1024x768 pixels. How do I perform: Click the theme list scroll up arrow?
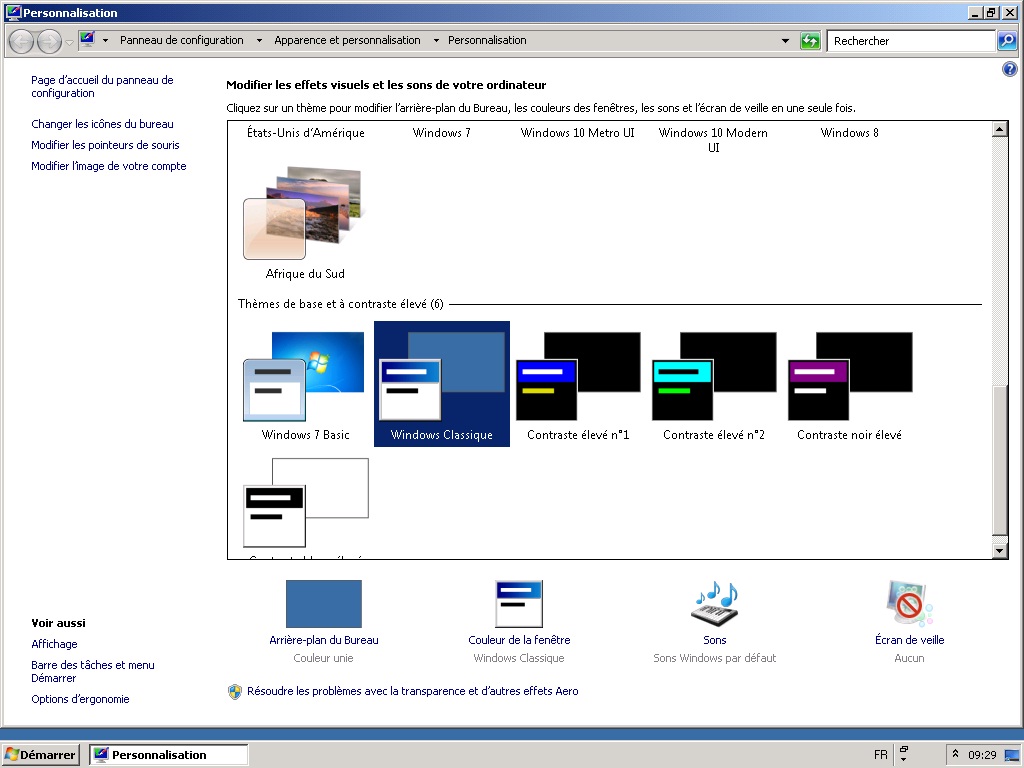[x=999, y=129]
